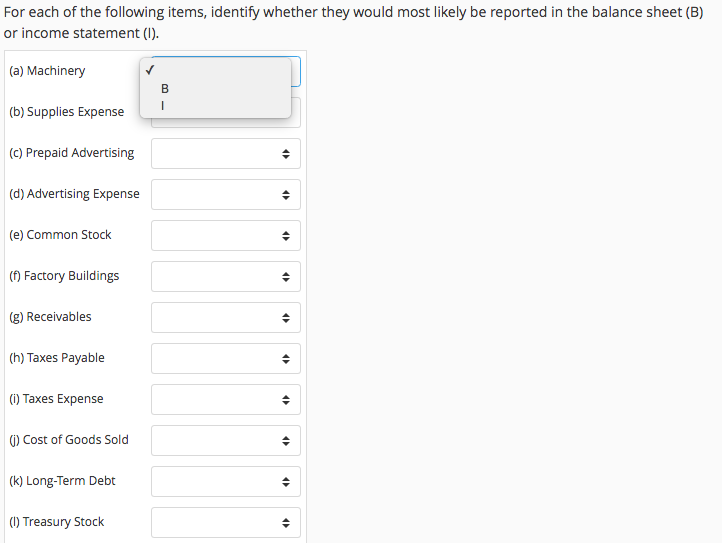
Task: Click the Machinery item label
Action: click(47, 71)
